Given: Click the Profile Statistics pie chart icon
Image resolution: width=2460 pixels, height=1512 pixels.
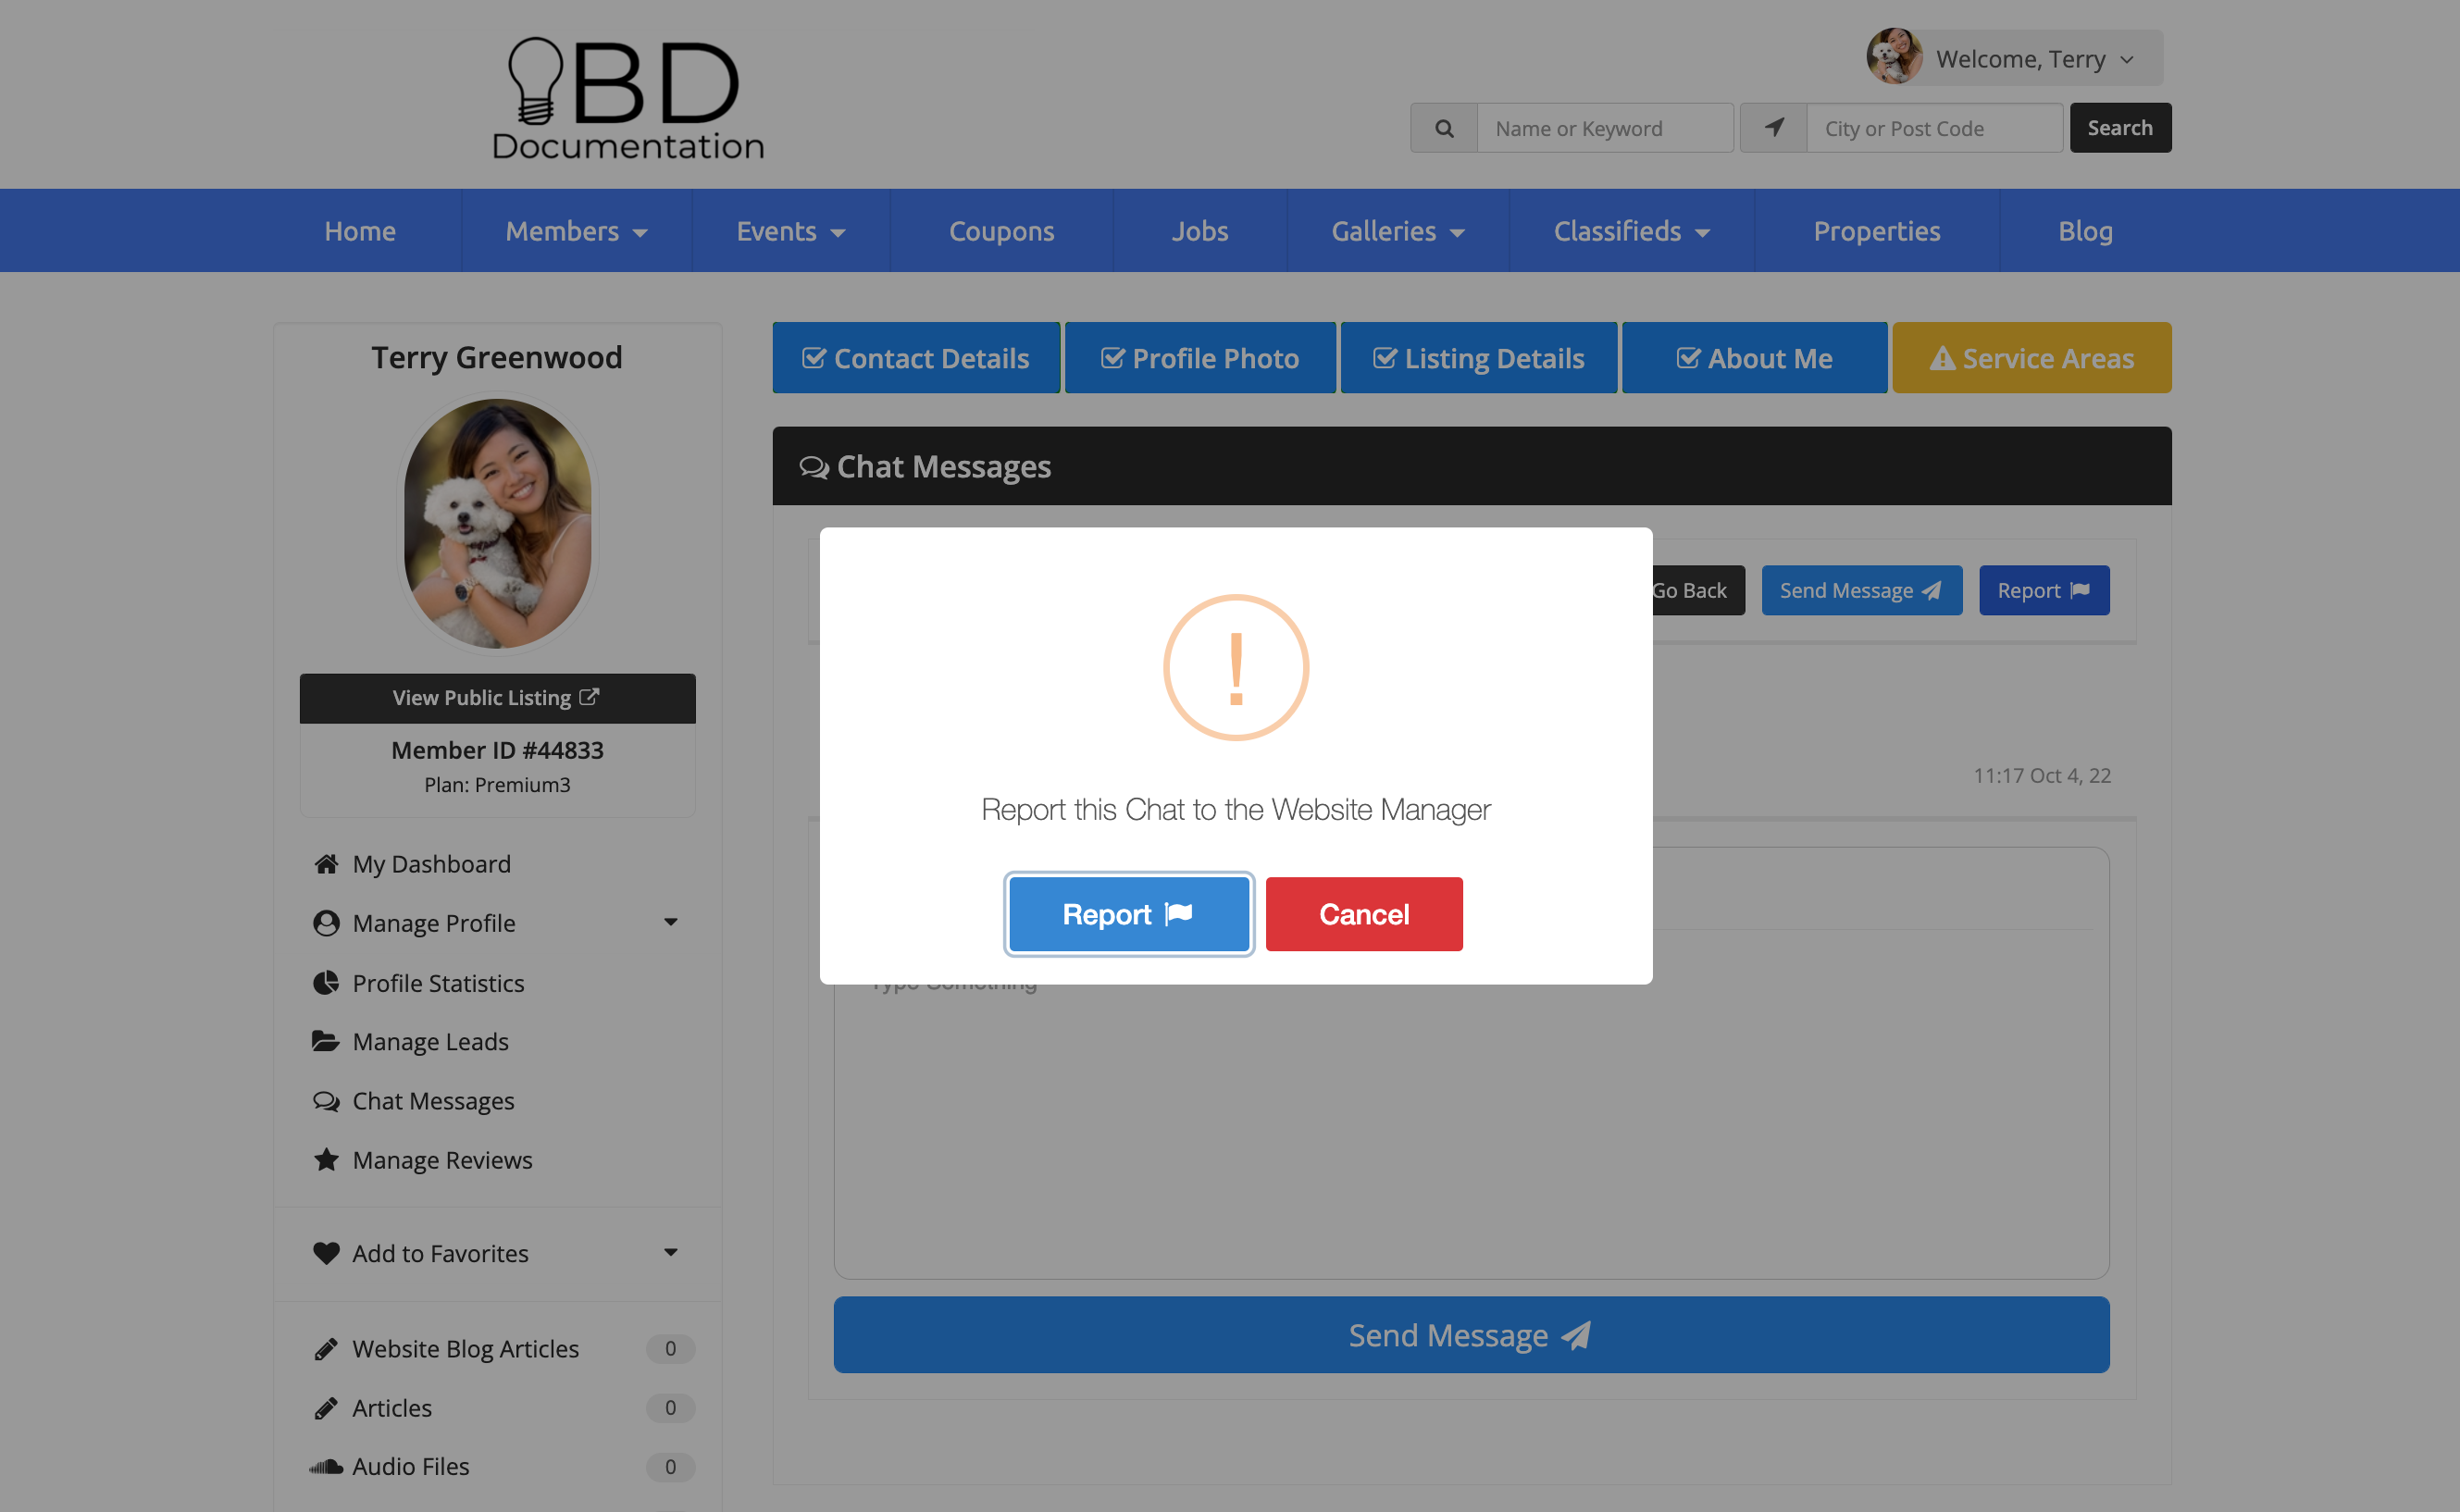Looking at the screenshot, I should pos(326,982).
